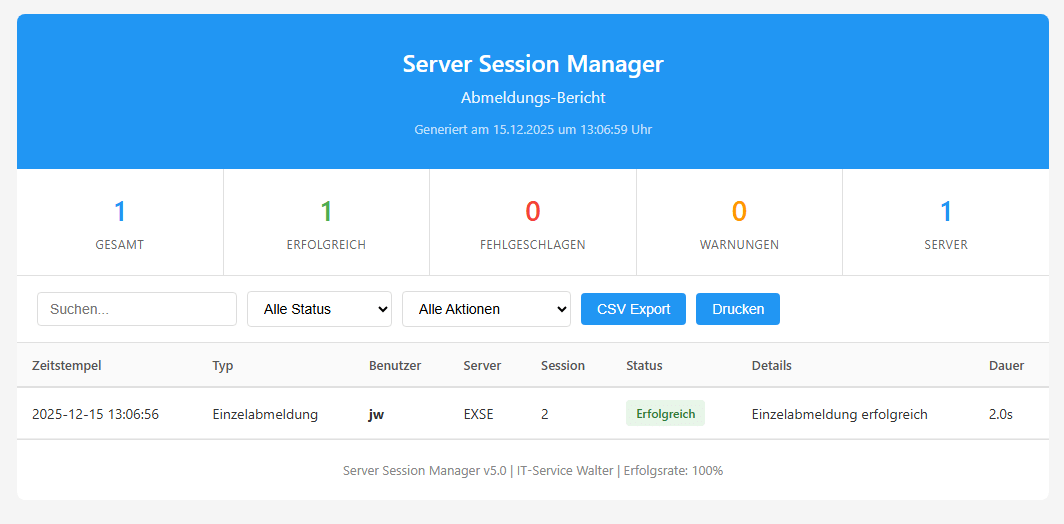Select the user jw in table row
The height and width of the screenshot is (524, 1064).
pos(376,414)
